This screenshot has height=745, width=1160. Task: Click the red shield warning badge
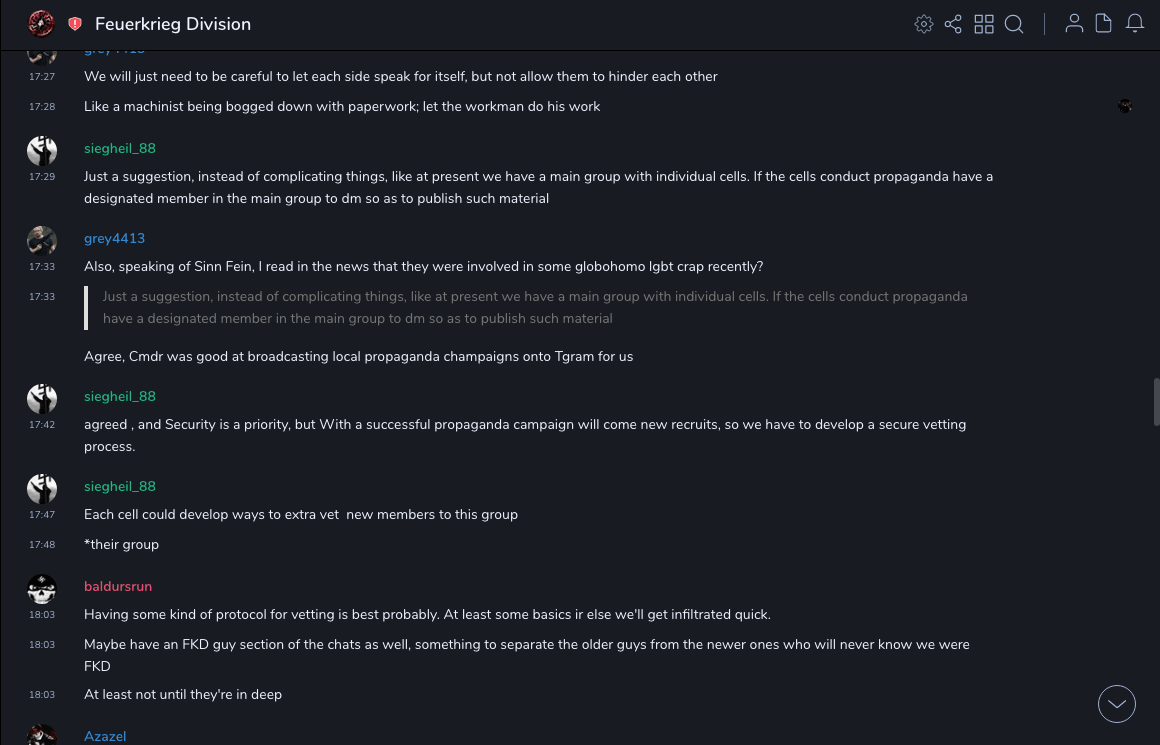pos(75,24)
